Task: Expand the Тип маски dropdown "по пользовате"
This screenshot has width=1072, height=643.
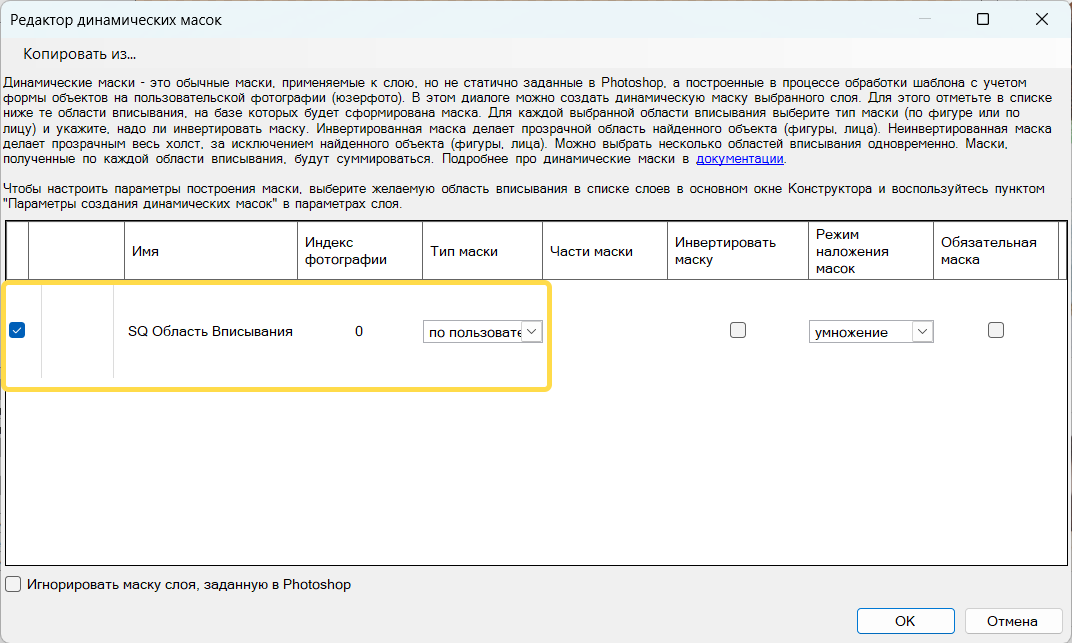Action: [x=532, y=332]
